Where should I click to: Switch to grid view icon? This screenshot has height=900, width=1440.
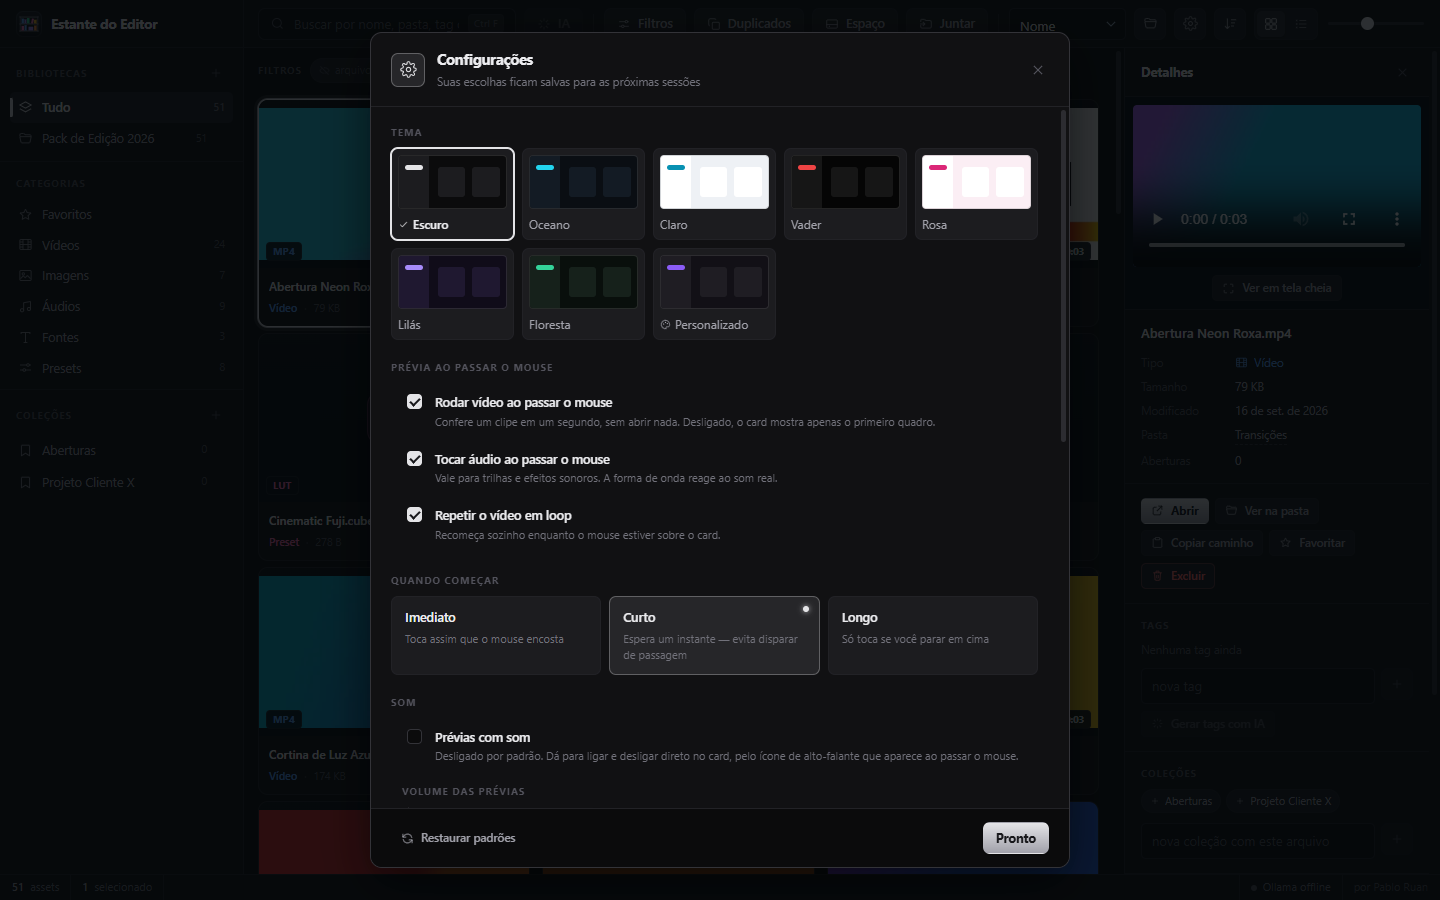coord(1271,24)
